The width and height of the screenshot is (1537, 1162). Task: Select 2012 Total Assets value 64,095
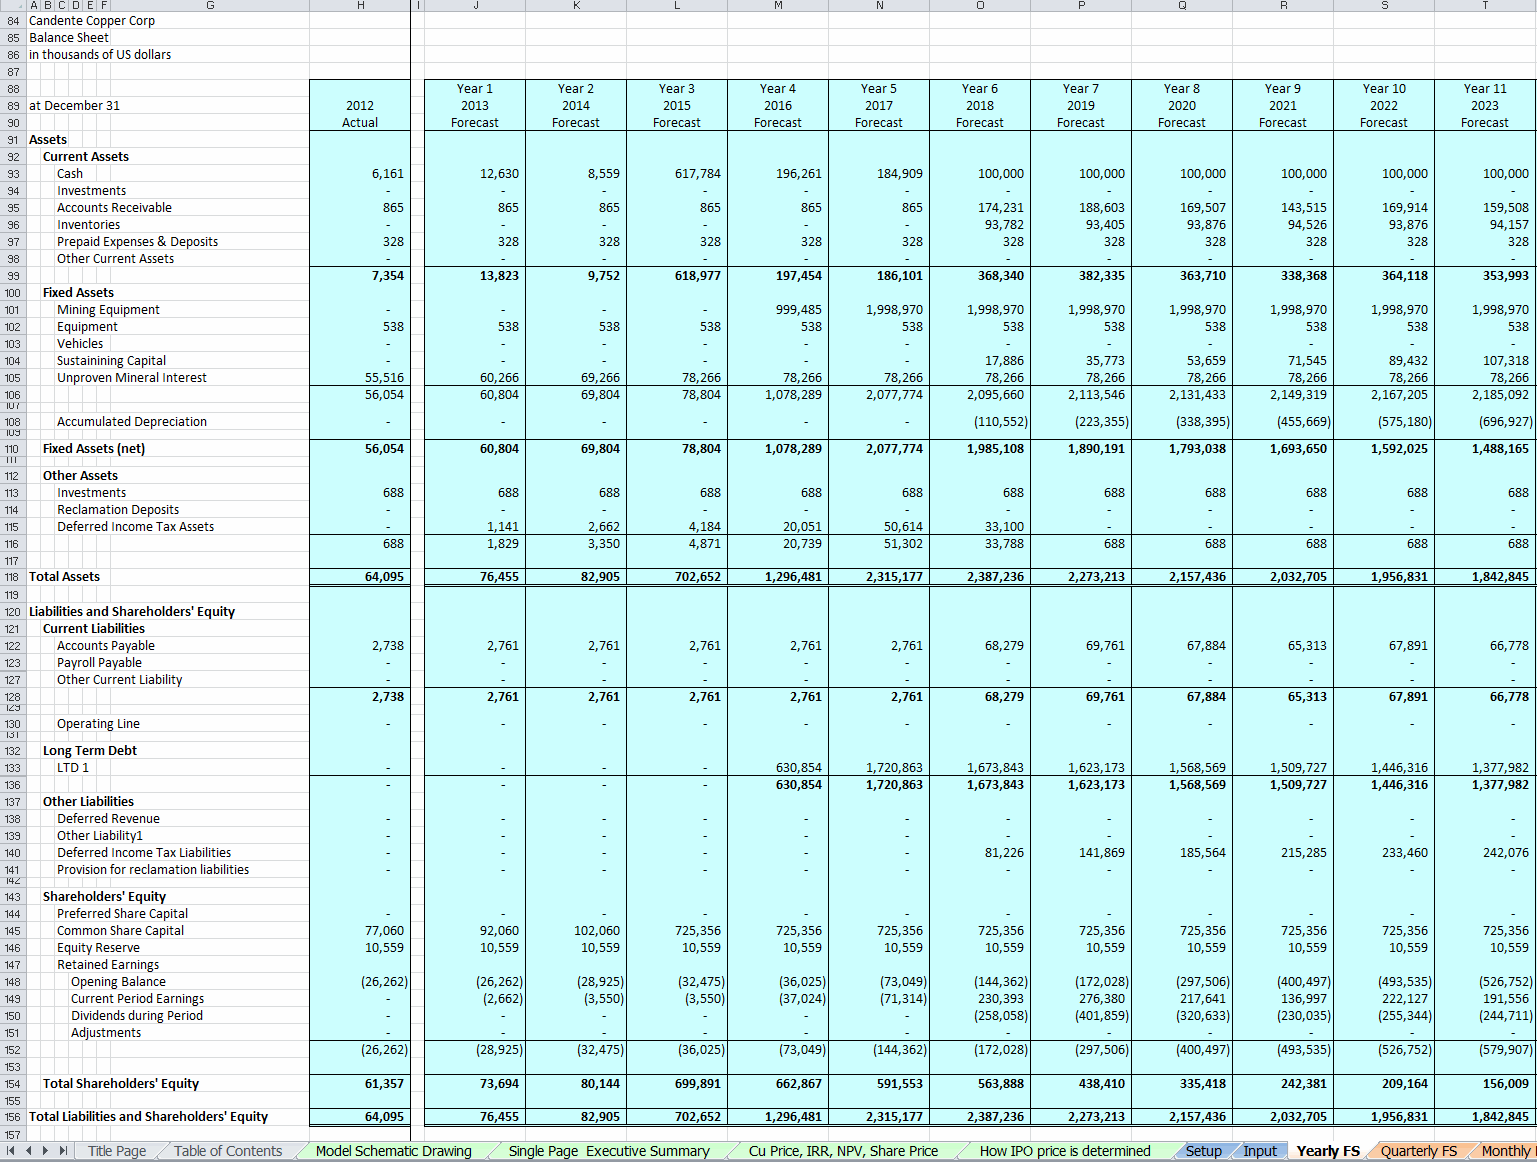click(x=360, y=577)
